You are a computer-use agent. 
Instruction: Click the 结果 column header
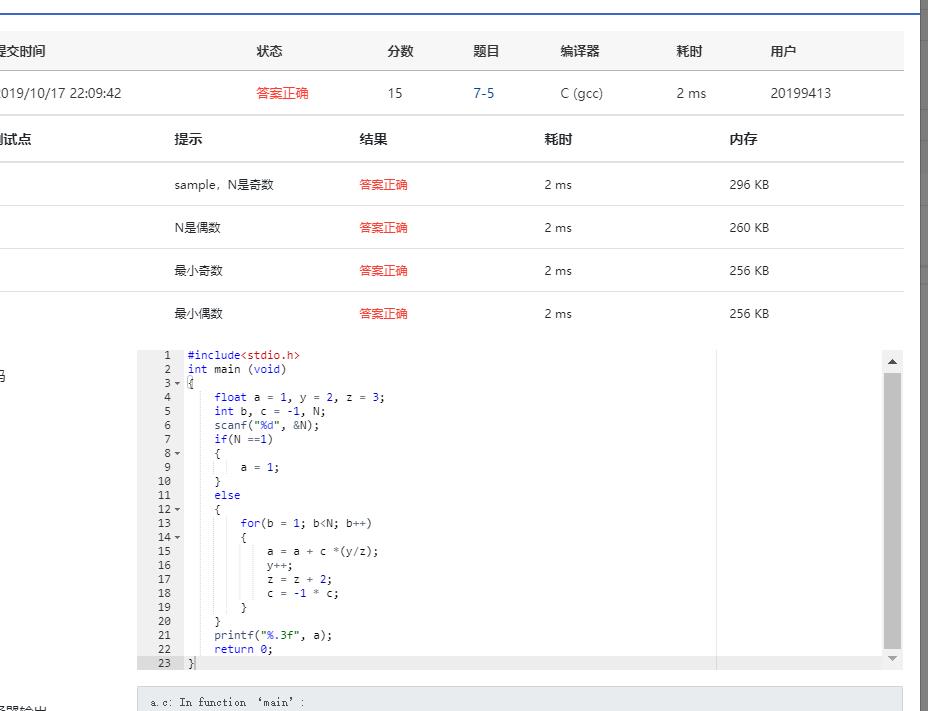[x=373, y=139]
